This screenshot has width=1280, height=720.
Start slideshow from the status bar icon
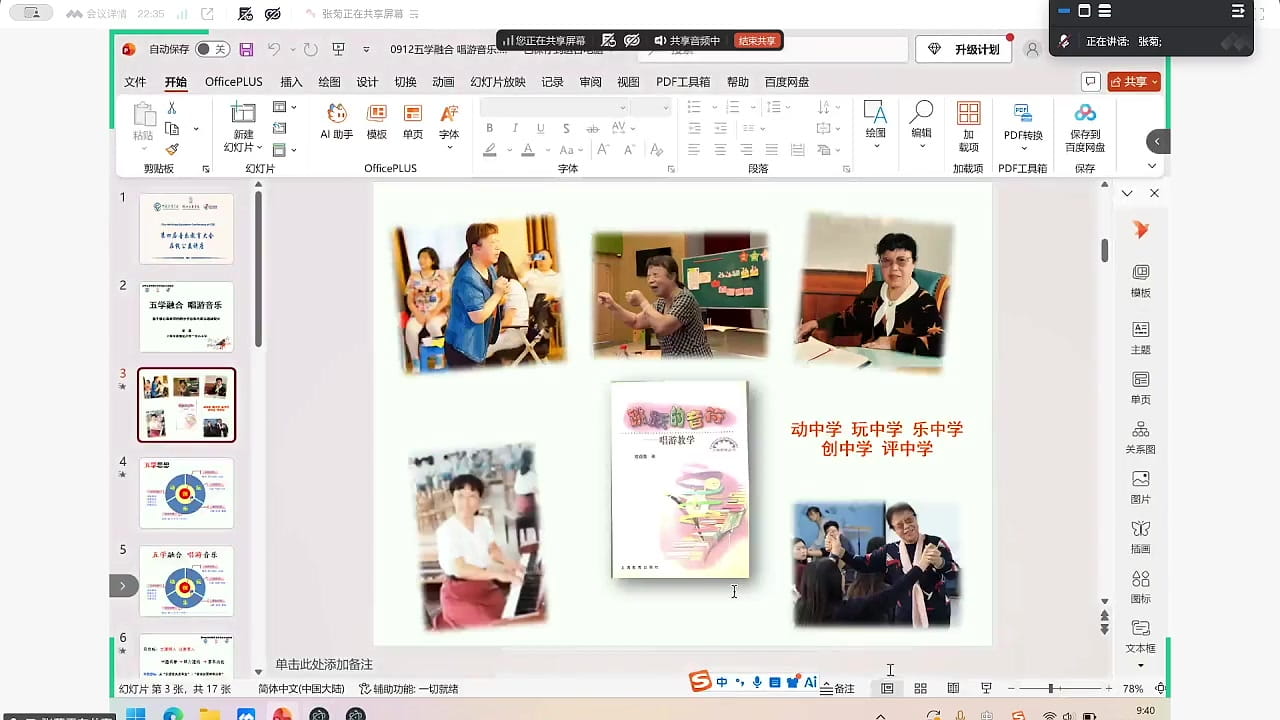click(x=986, y=689)
